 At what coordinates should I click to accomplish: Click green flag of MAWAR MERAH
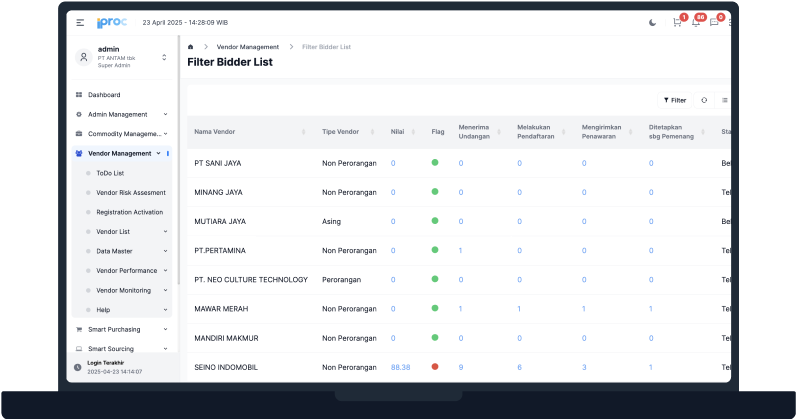(x=435, y=308)
